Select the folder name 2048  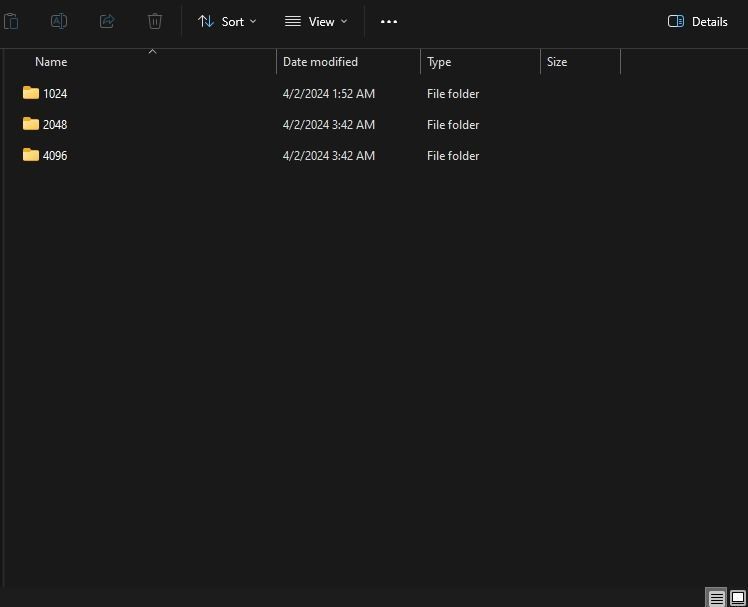click(55, 125)
